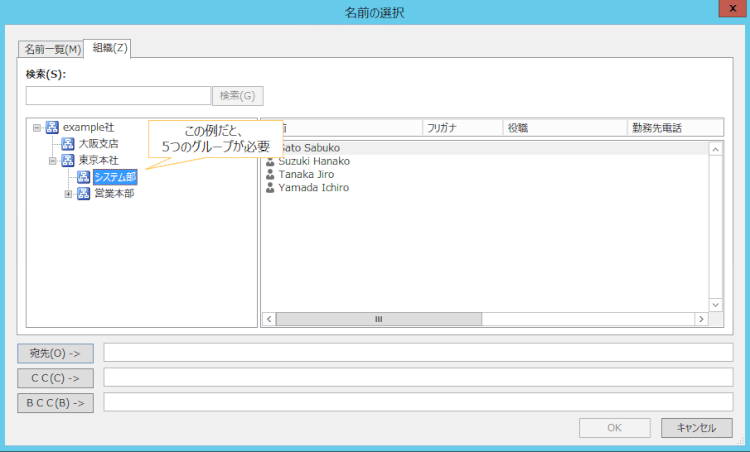This screenshot has height=452, width=750.
Task: Collapse the 東京本社 tree node
Action: point(53,160)
